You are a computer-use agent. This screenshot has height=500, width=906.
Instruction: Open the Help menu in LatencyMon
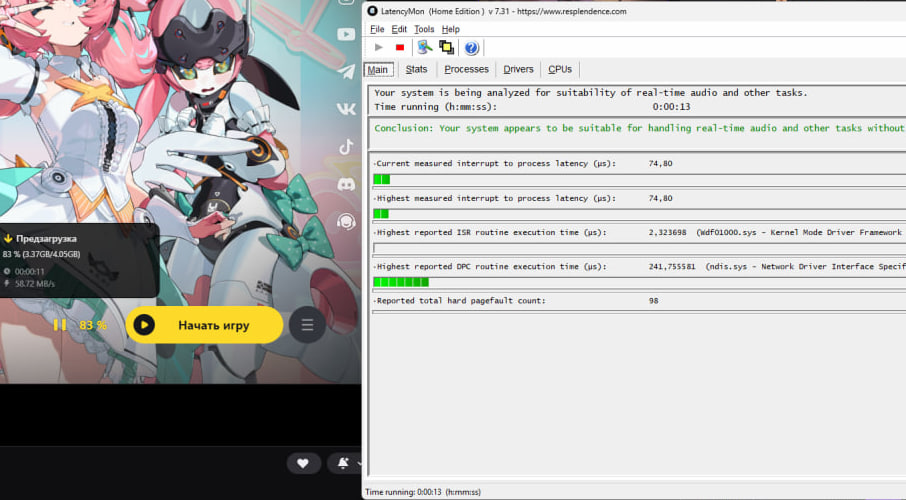point(451,29)
